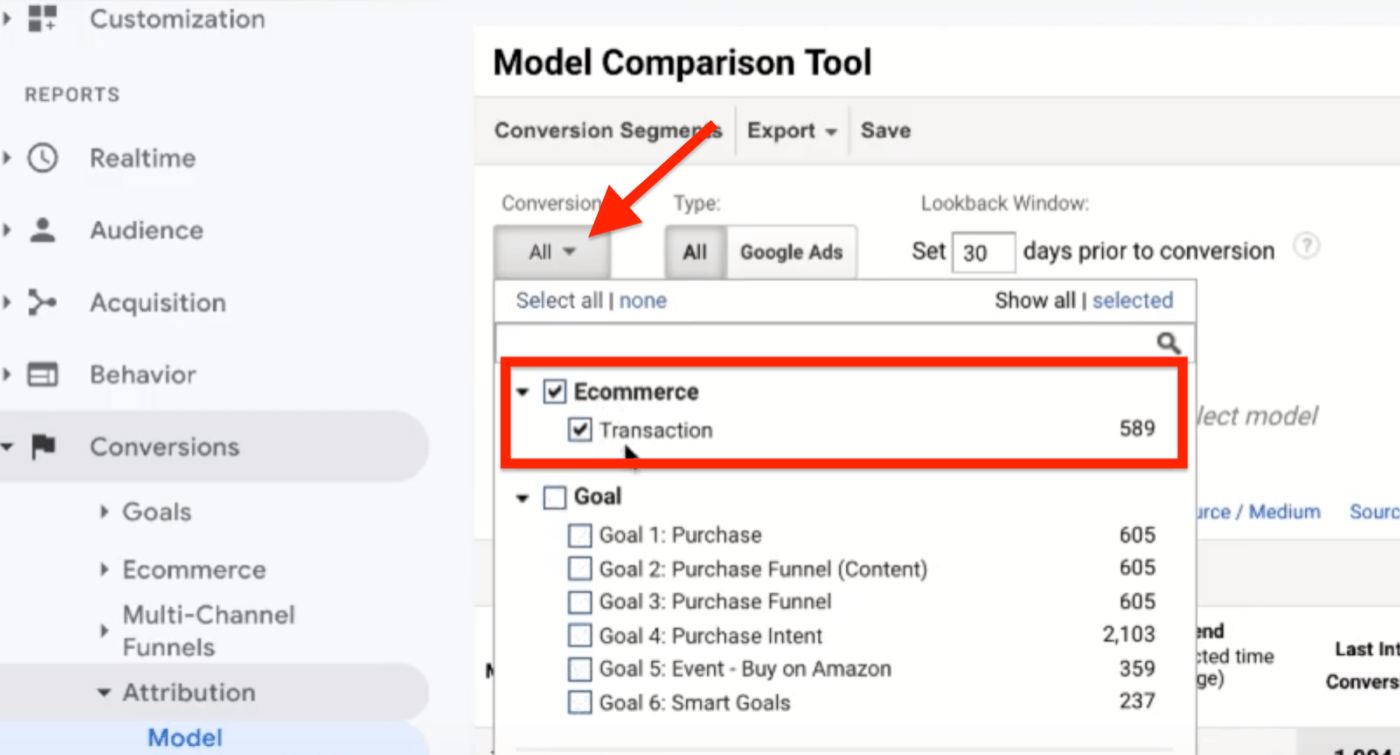Click the Save button
This screenshot has height=755, width=1400.
click(884, 130)
